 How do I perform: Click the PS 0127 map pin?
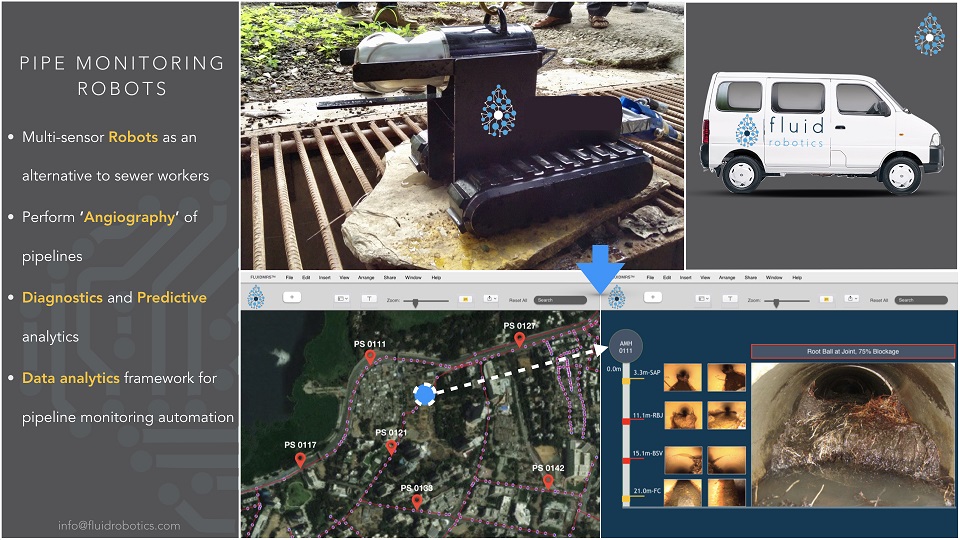click(x=519, y=340)
